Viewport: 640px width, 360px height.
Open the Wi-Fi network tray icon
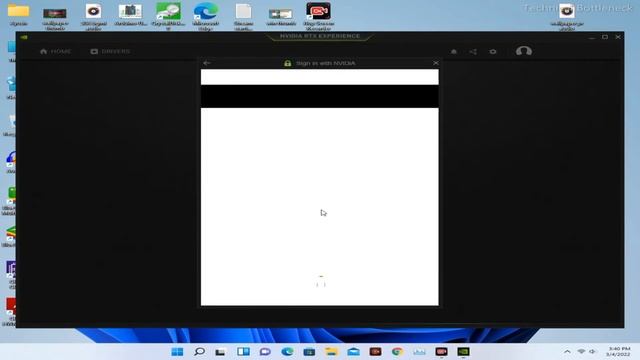(x=581, y=351)
